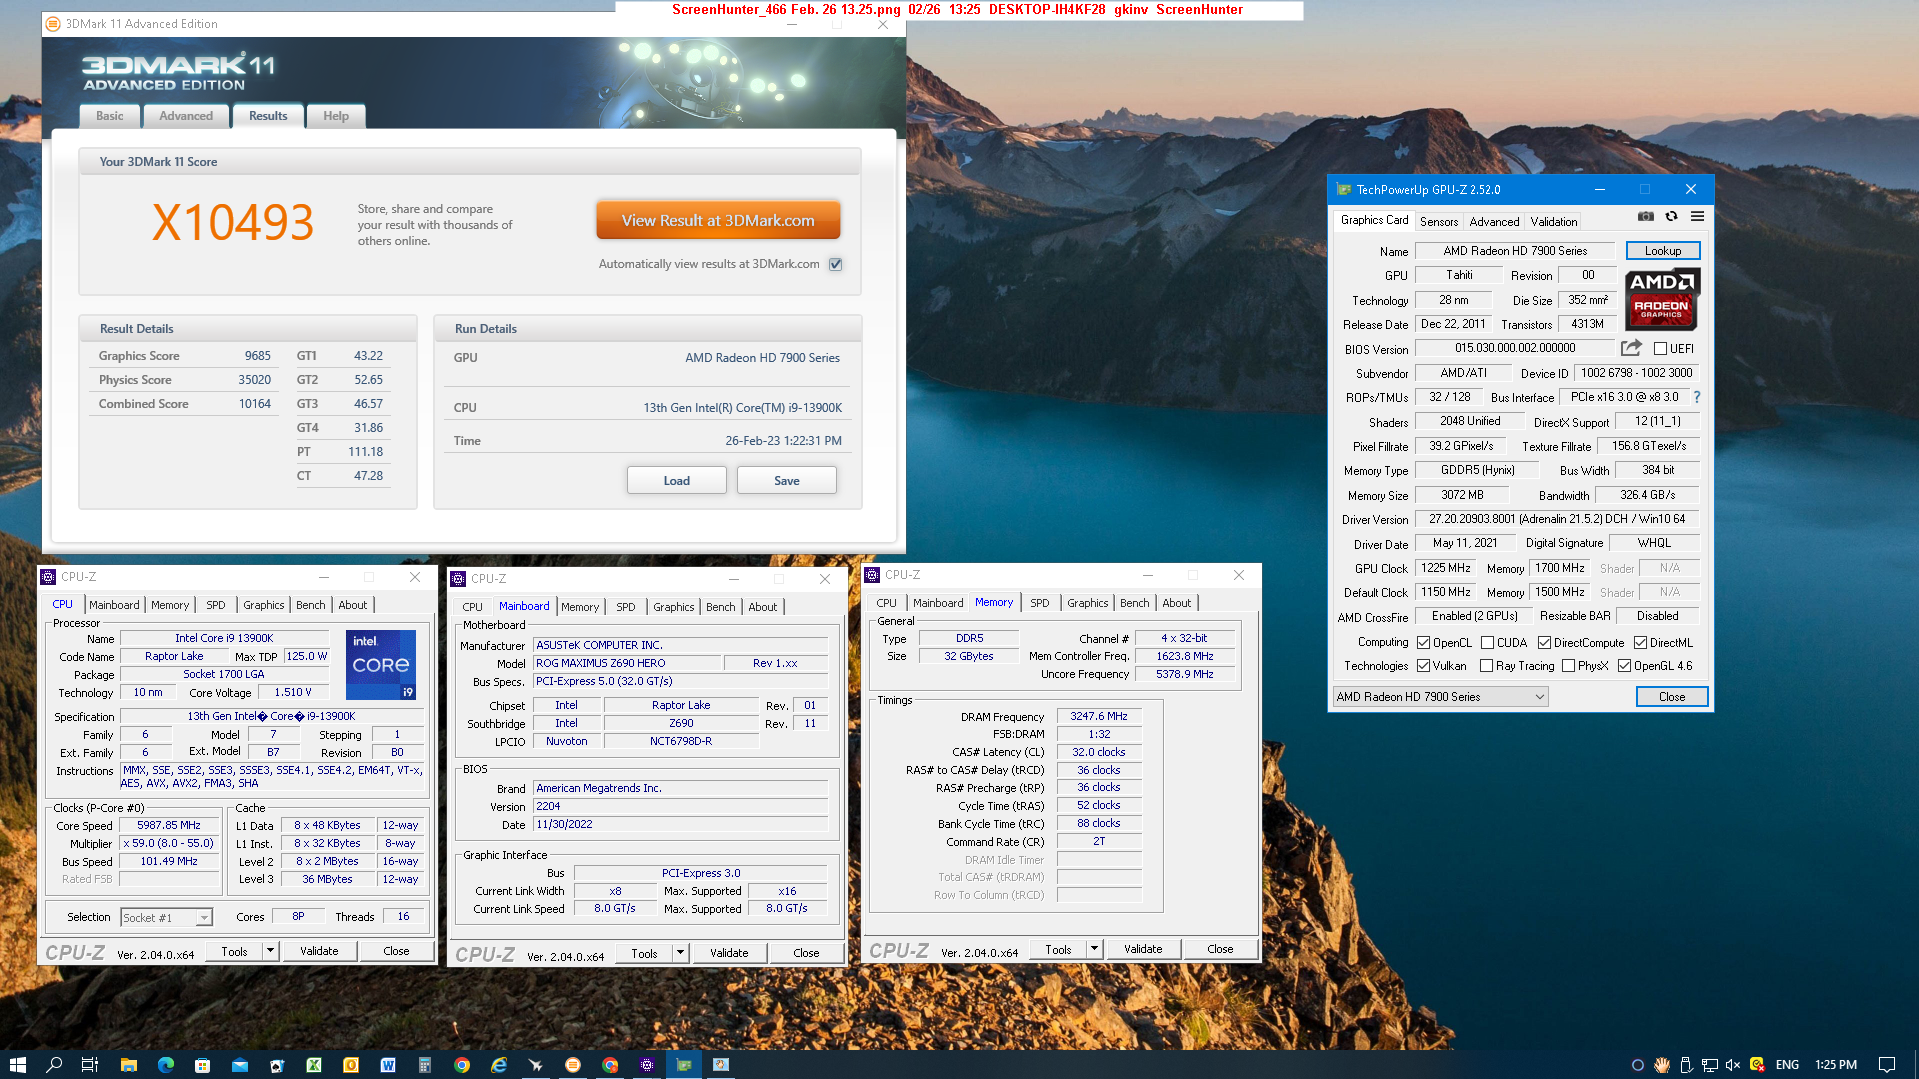
Task: Open Google Chrome from taskbar
Action: click(462, 1064)
